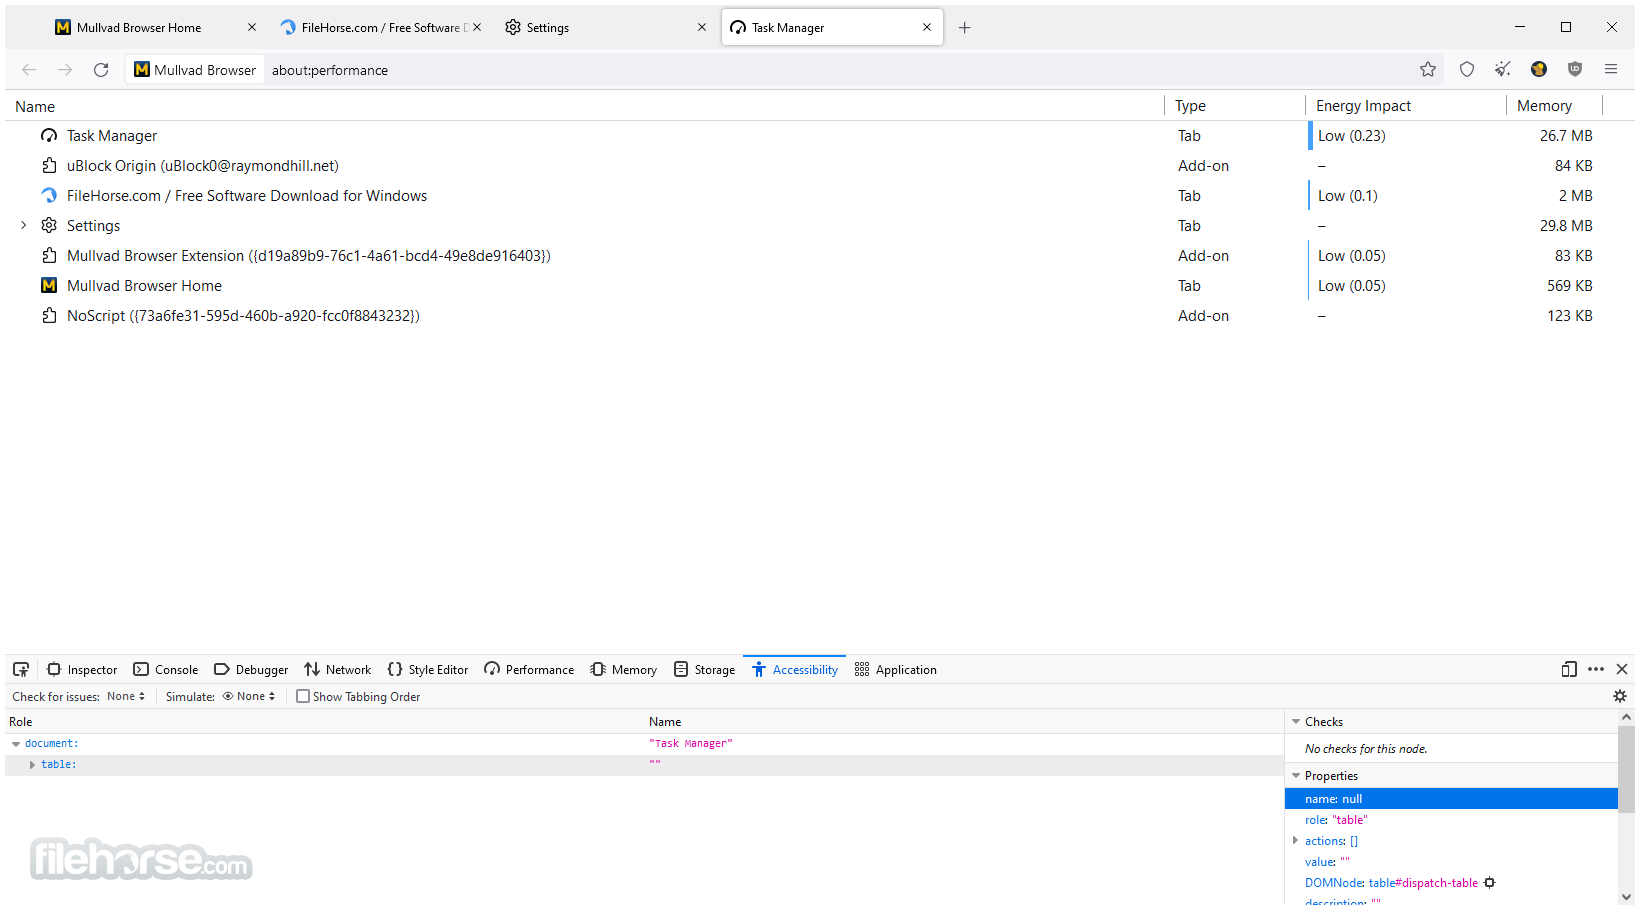Viewport: 1640px width, 910px height.
Task: Collapse the Properties section
Action: 1296,776
